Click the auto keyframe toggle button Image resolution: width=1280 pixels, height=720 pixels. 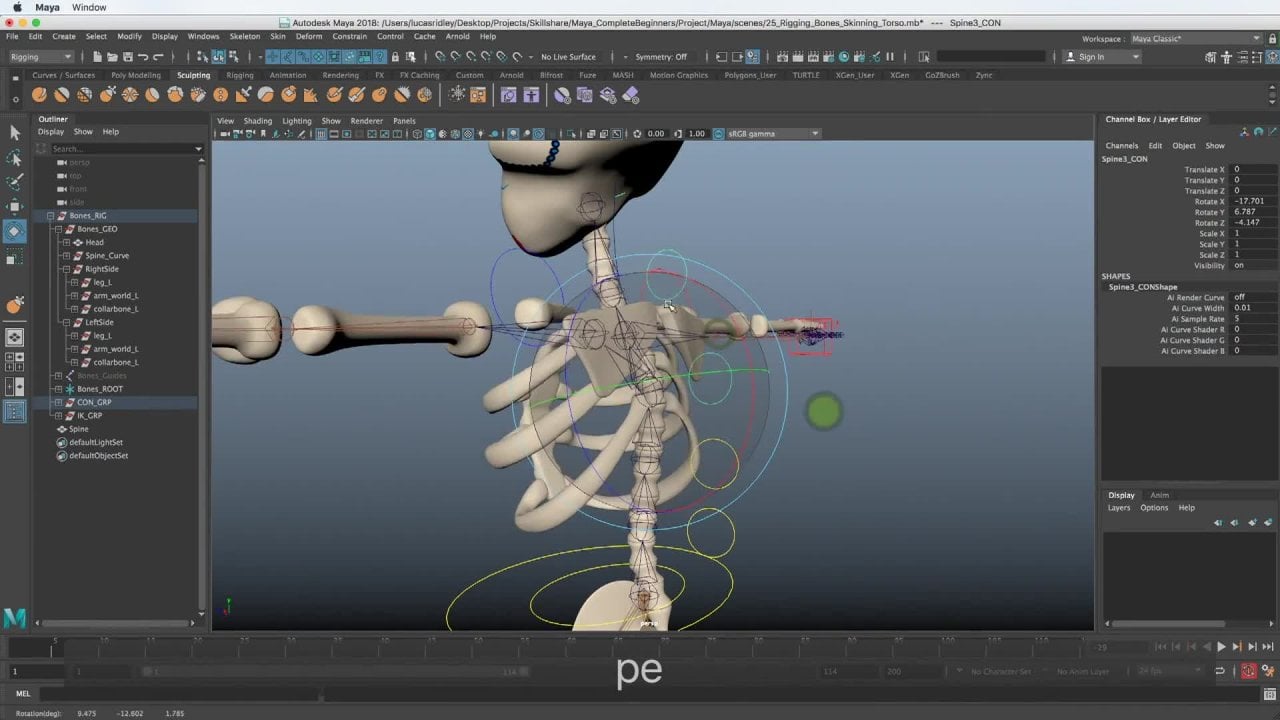(x=1248, y=671)
